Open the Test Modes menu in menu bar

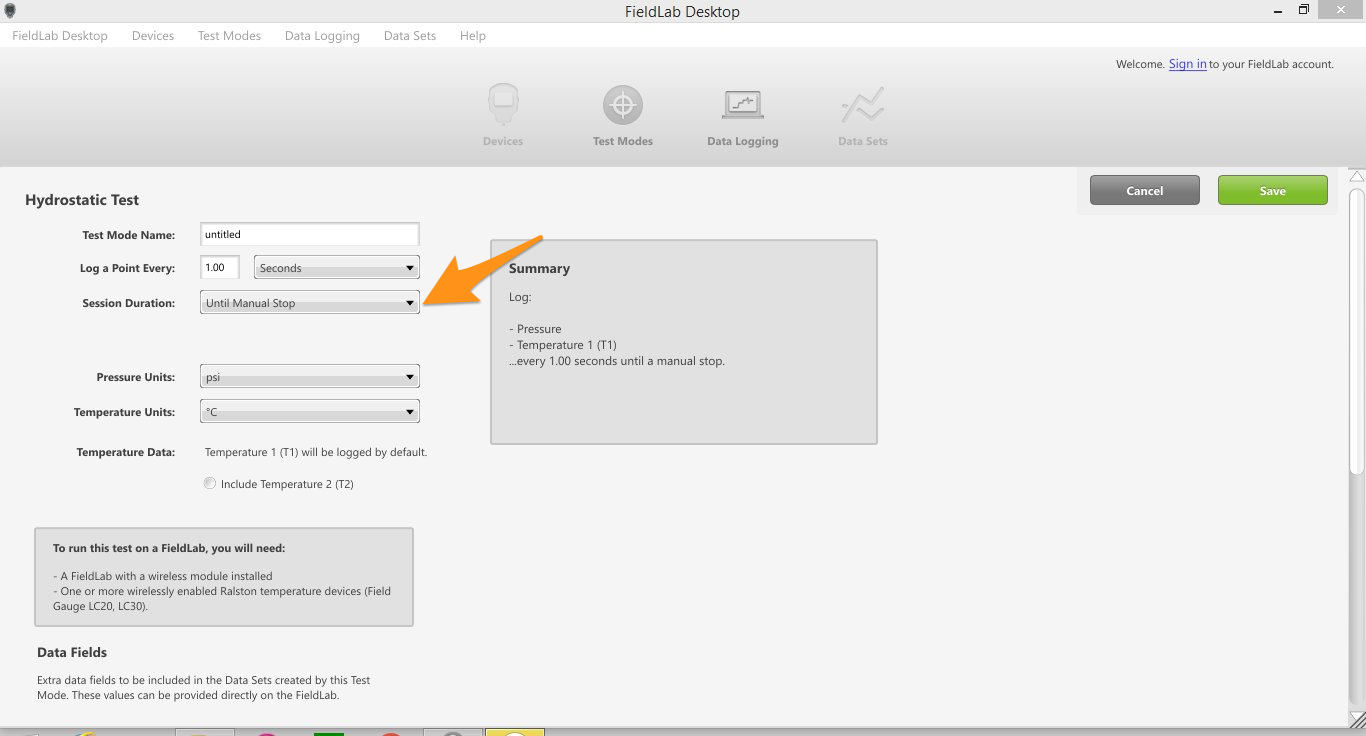[x=229, y=36]
